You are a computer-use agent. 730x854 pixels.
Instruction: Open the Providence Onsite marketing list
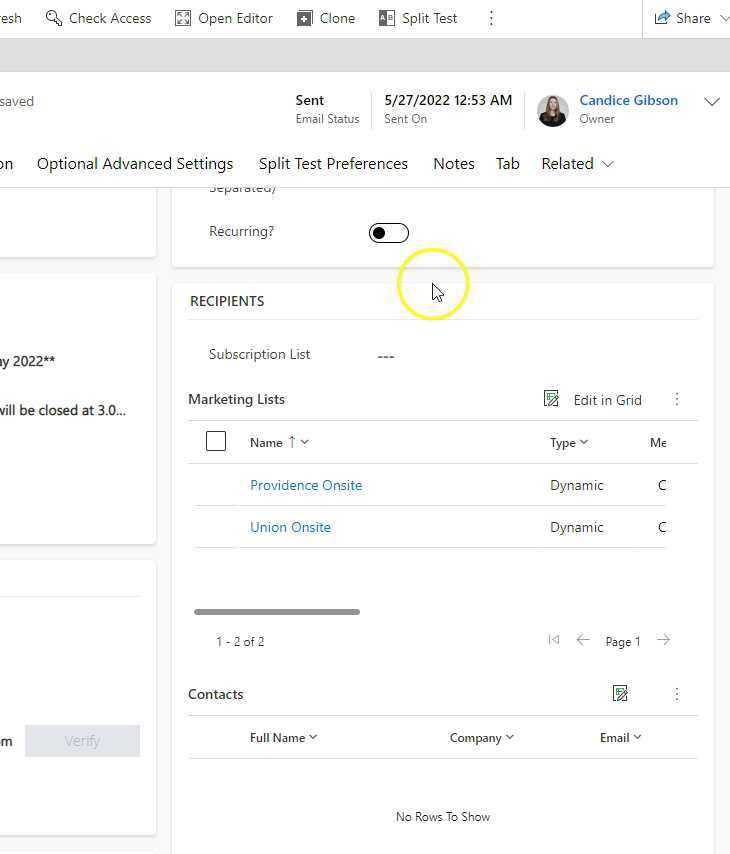click(306, 485)
